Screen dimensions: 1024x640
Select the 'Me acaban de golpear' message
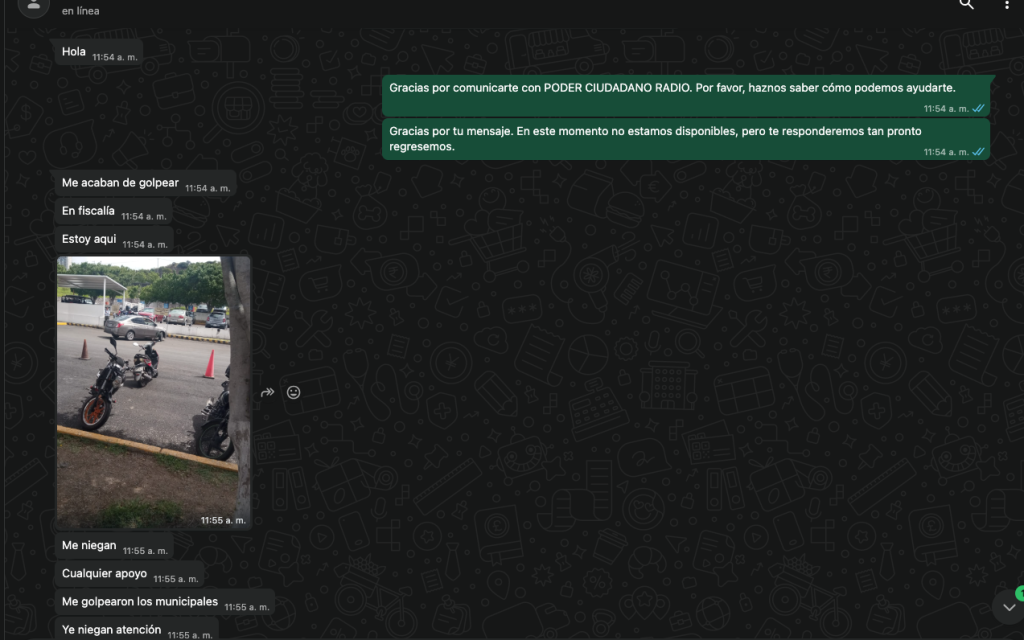120,183
